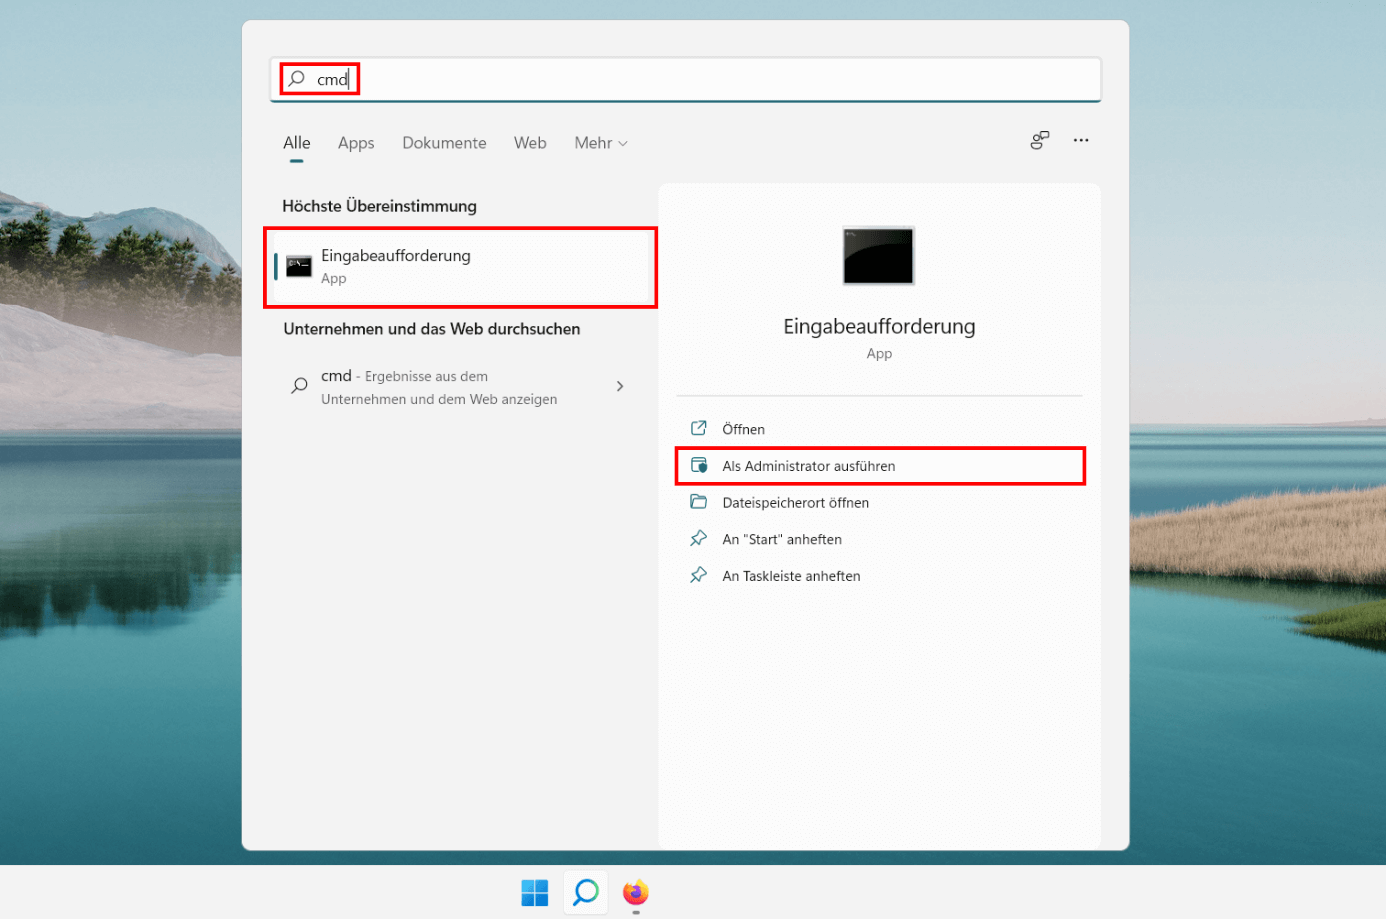Click Eingabeaufforderung title in the preview pane
Screen dimensions: 1386x919
[x=879, y=327]
